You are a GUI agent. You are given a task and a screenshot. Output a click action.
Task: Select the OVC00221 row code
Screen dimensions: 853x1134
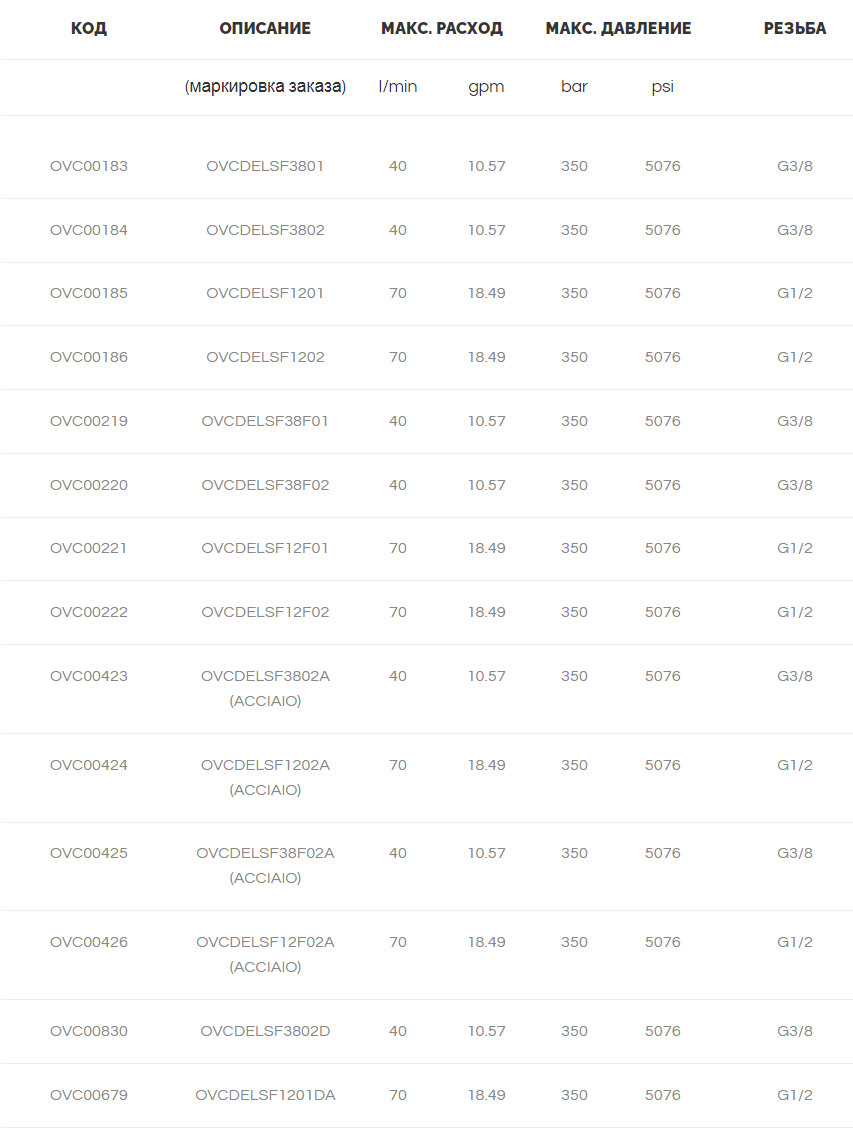click(88, 548)
